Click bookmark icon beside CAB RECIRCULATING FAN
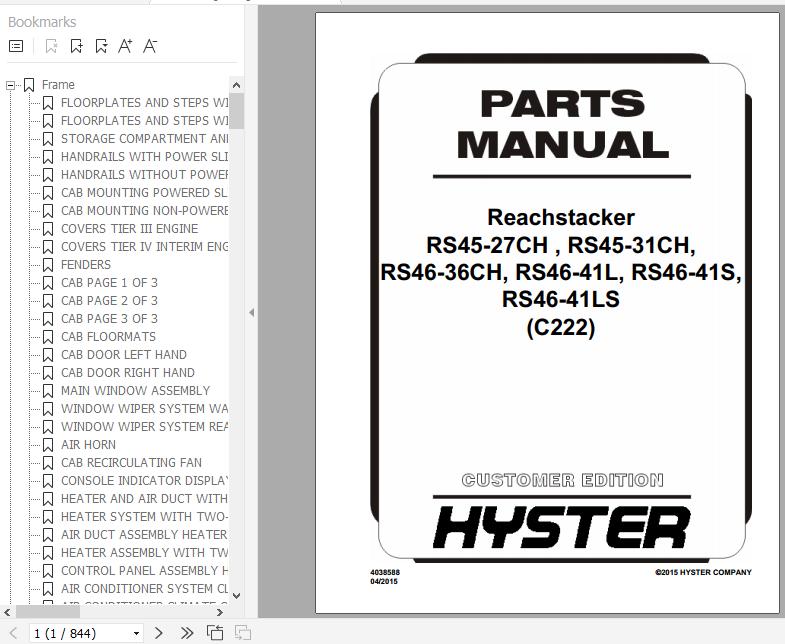This screenshot has height=644, width=785. 48,464
